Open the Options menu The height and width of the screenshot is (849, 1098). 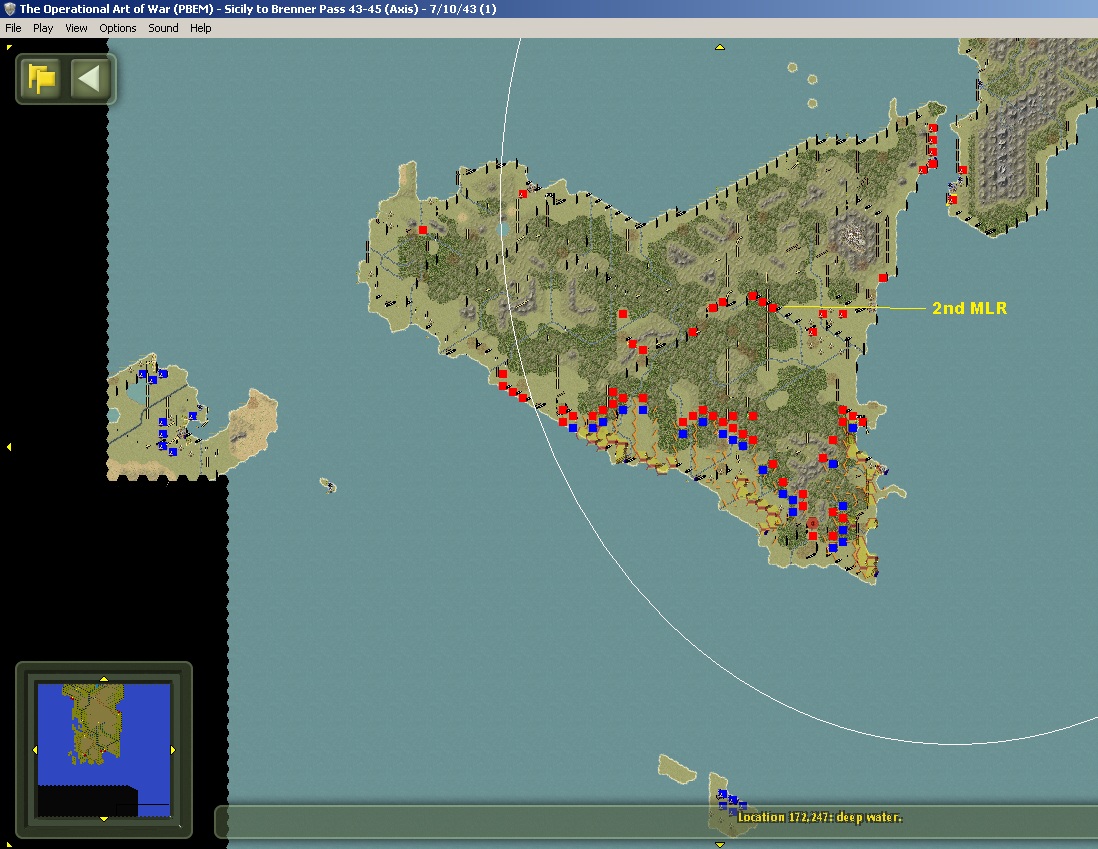(118, 28)
